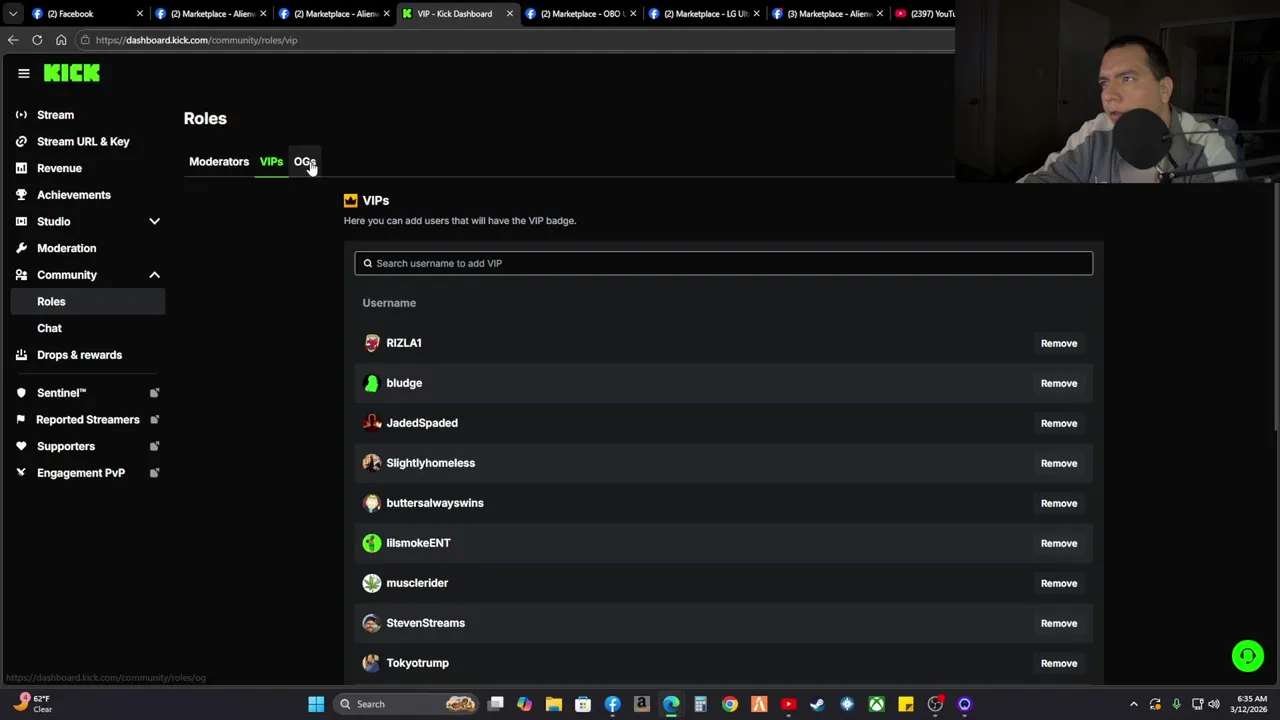
Task: Remove buttersalwayswins from VIPs
Action: click(x=1058, y=503)
